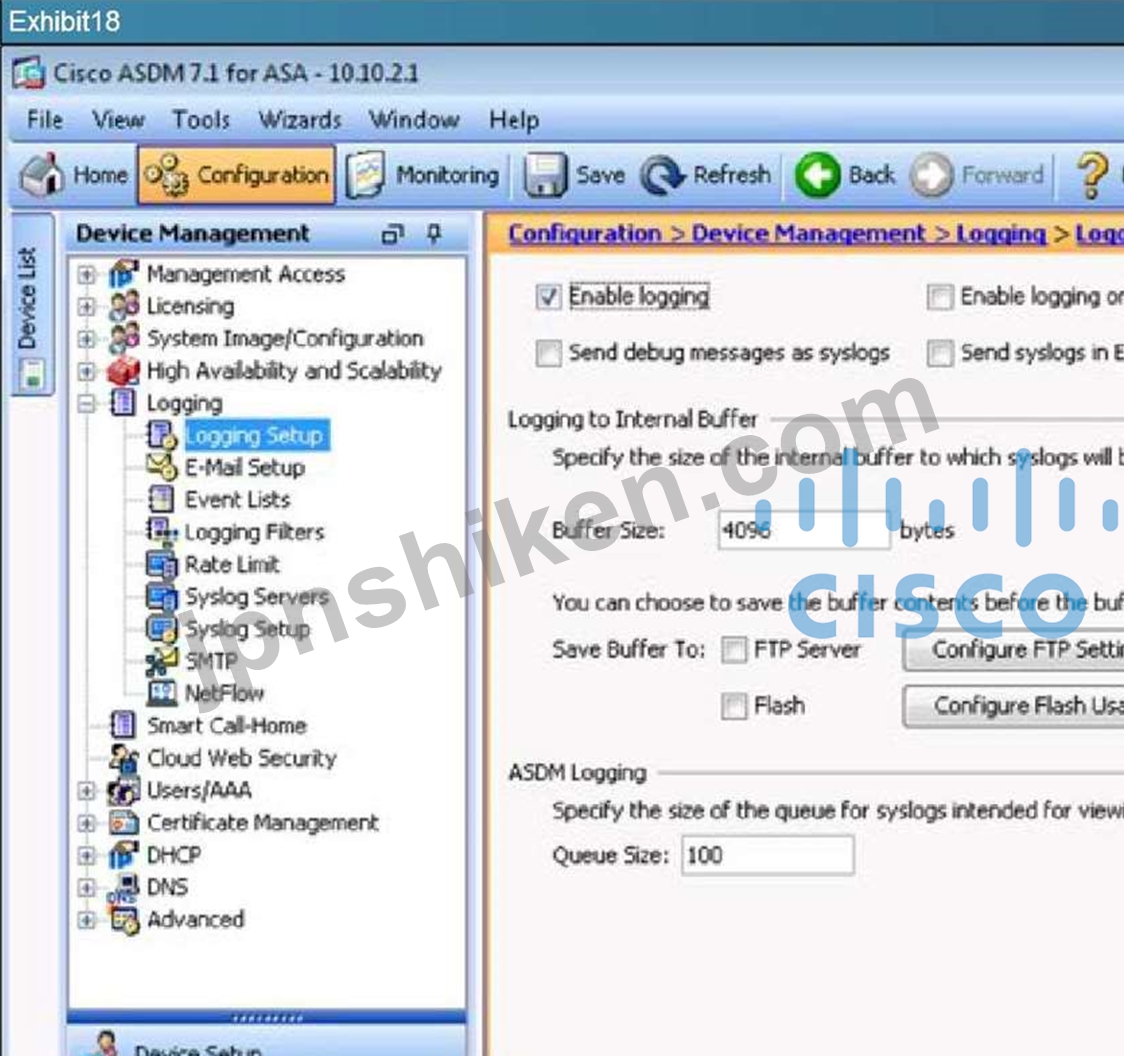Screen dimensions: 1124x1056
Task: Expand the Advanced node
Action: pyautogui.click(x=86, y=920)
